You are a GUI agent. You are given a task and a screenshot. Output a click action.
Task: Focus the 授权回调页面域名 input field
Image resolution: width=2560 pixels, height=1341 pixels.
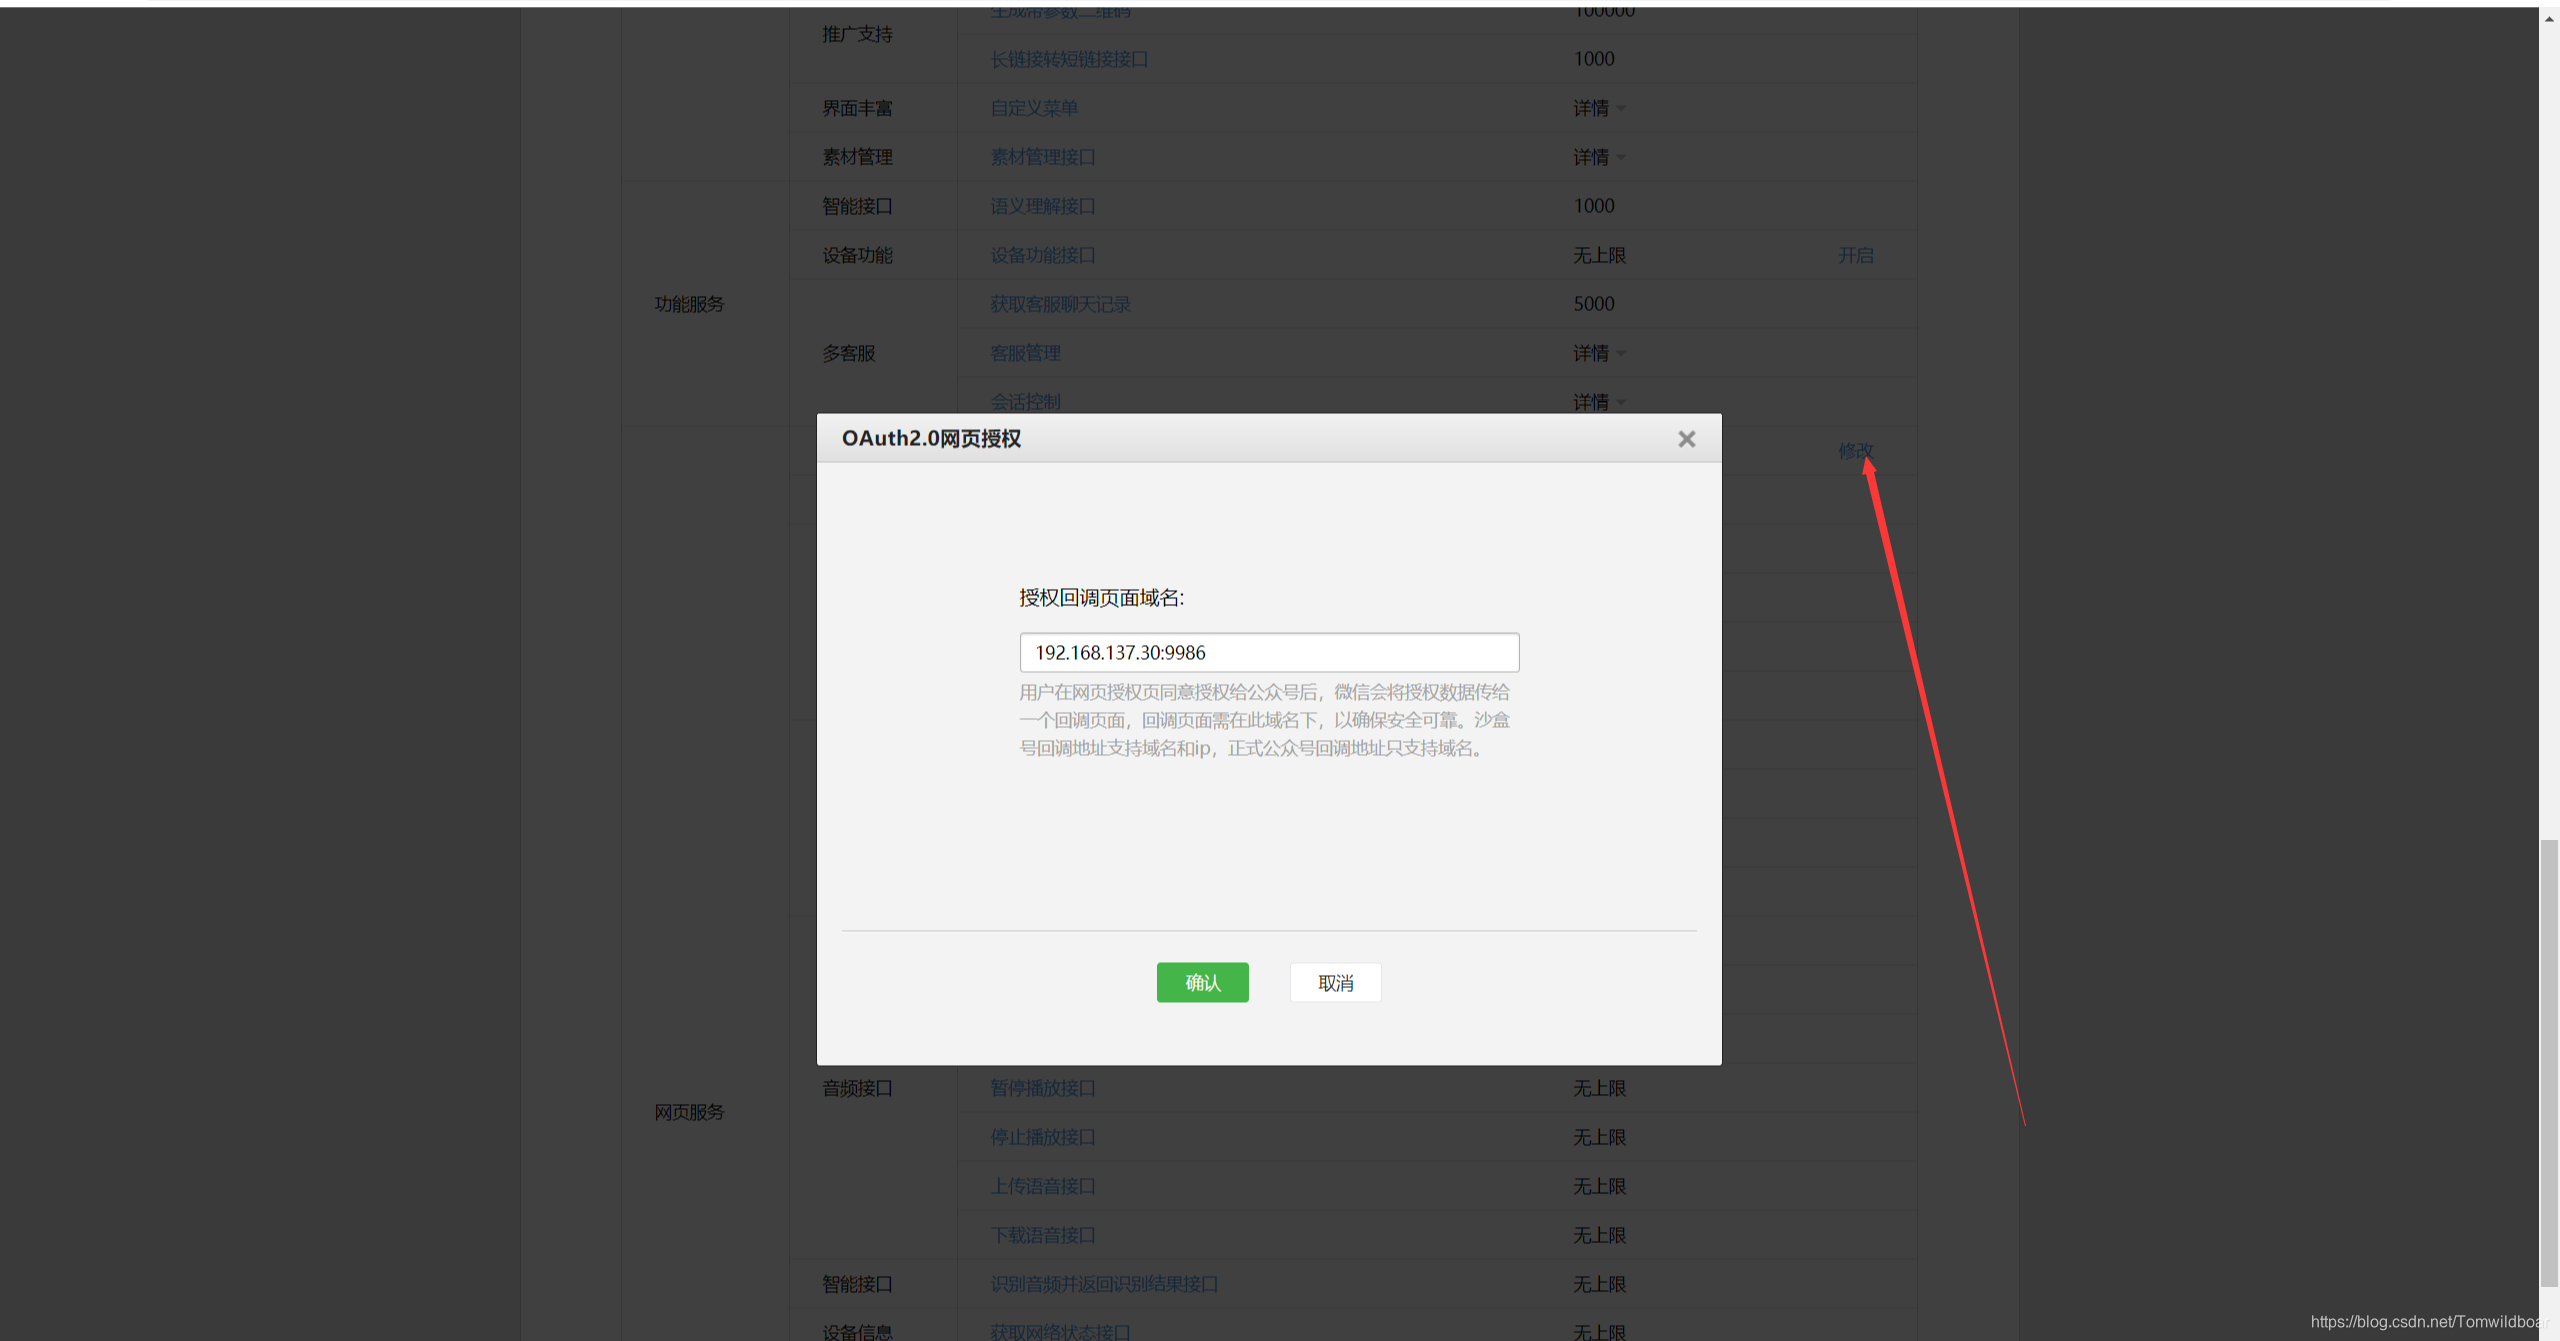(x=1269, y=652)
